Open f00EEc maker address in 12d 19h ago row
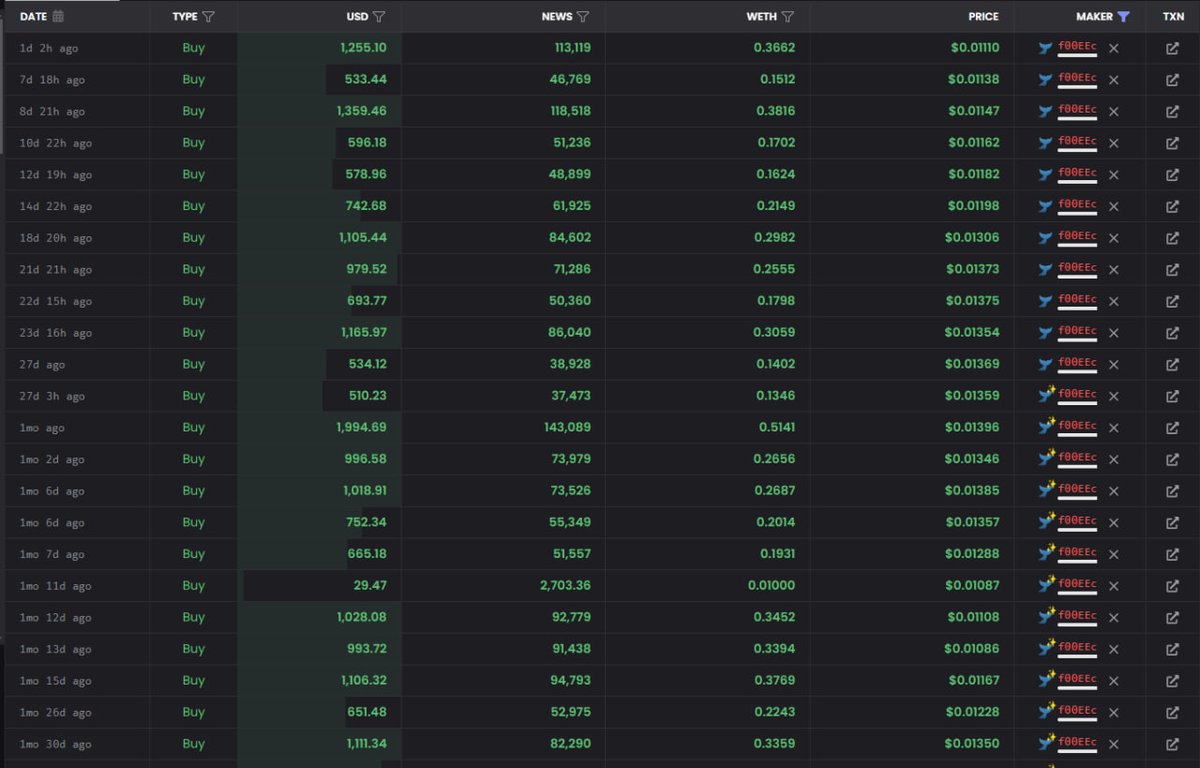 (1077, 174)
